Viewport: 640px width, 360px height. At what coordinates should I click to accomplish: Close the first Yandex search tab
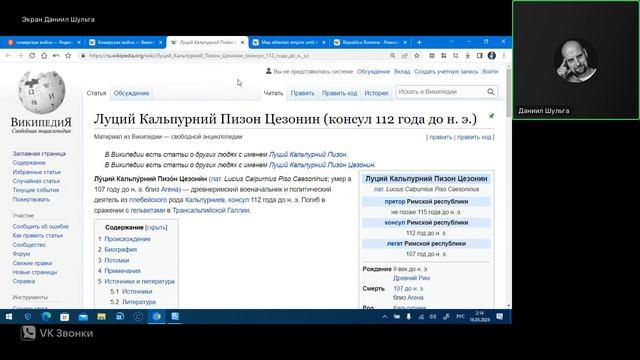(x=79, y=42)
